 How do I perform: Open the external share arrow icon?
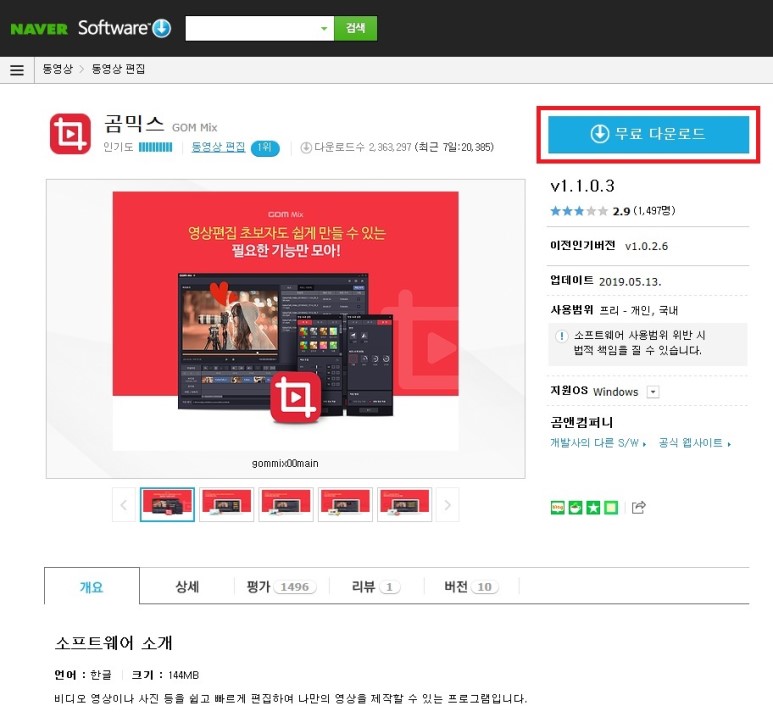click(x=638, y=507)
